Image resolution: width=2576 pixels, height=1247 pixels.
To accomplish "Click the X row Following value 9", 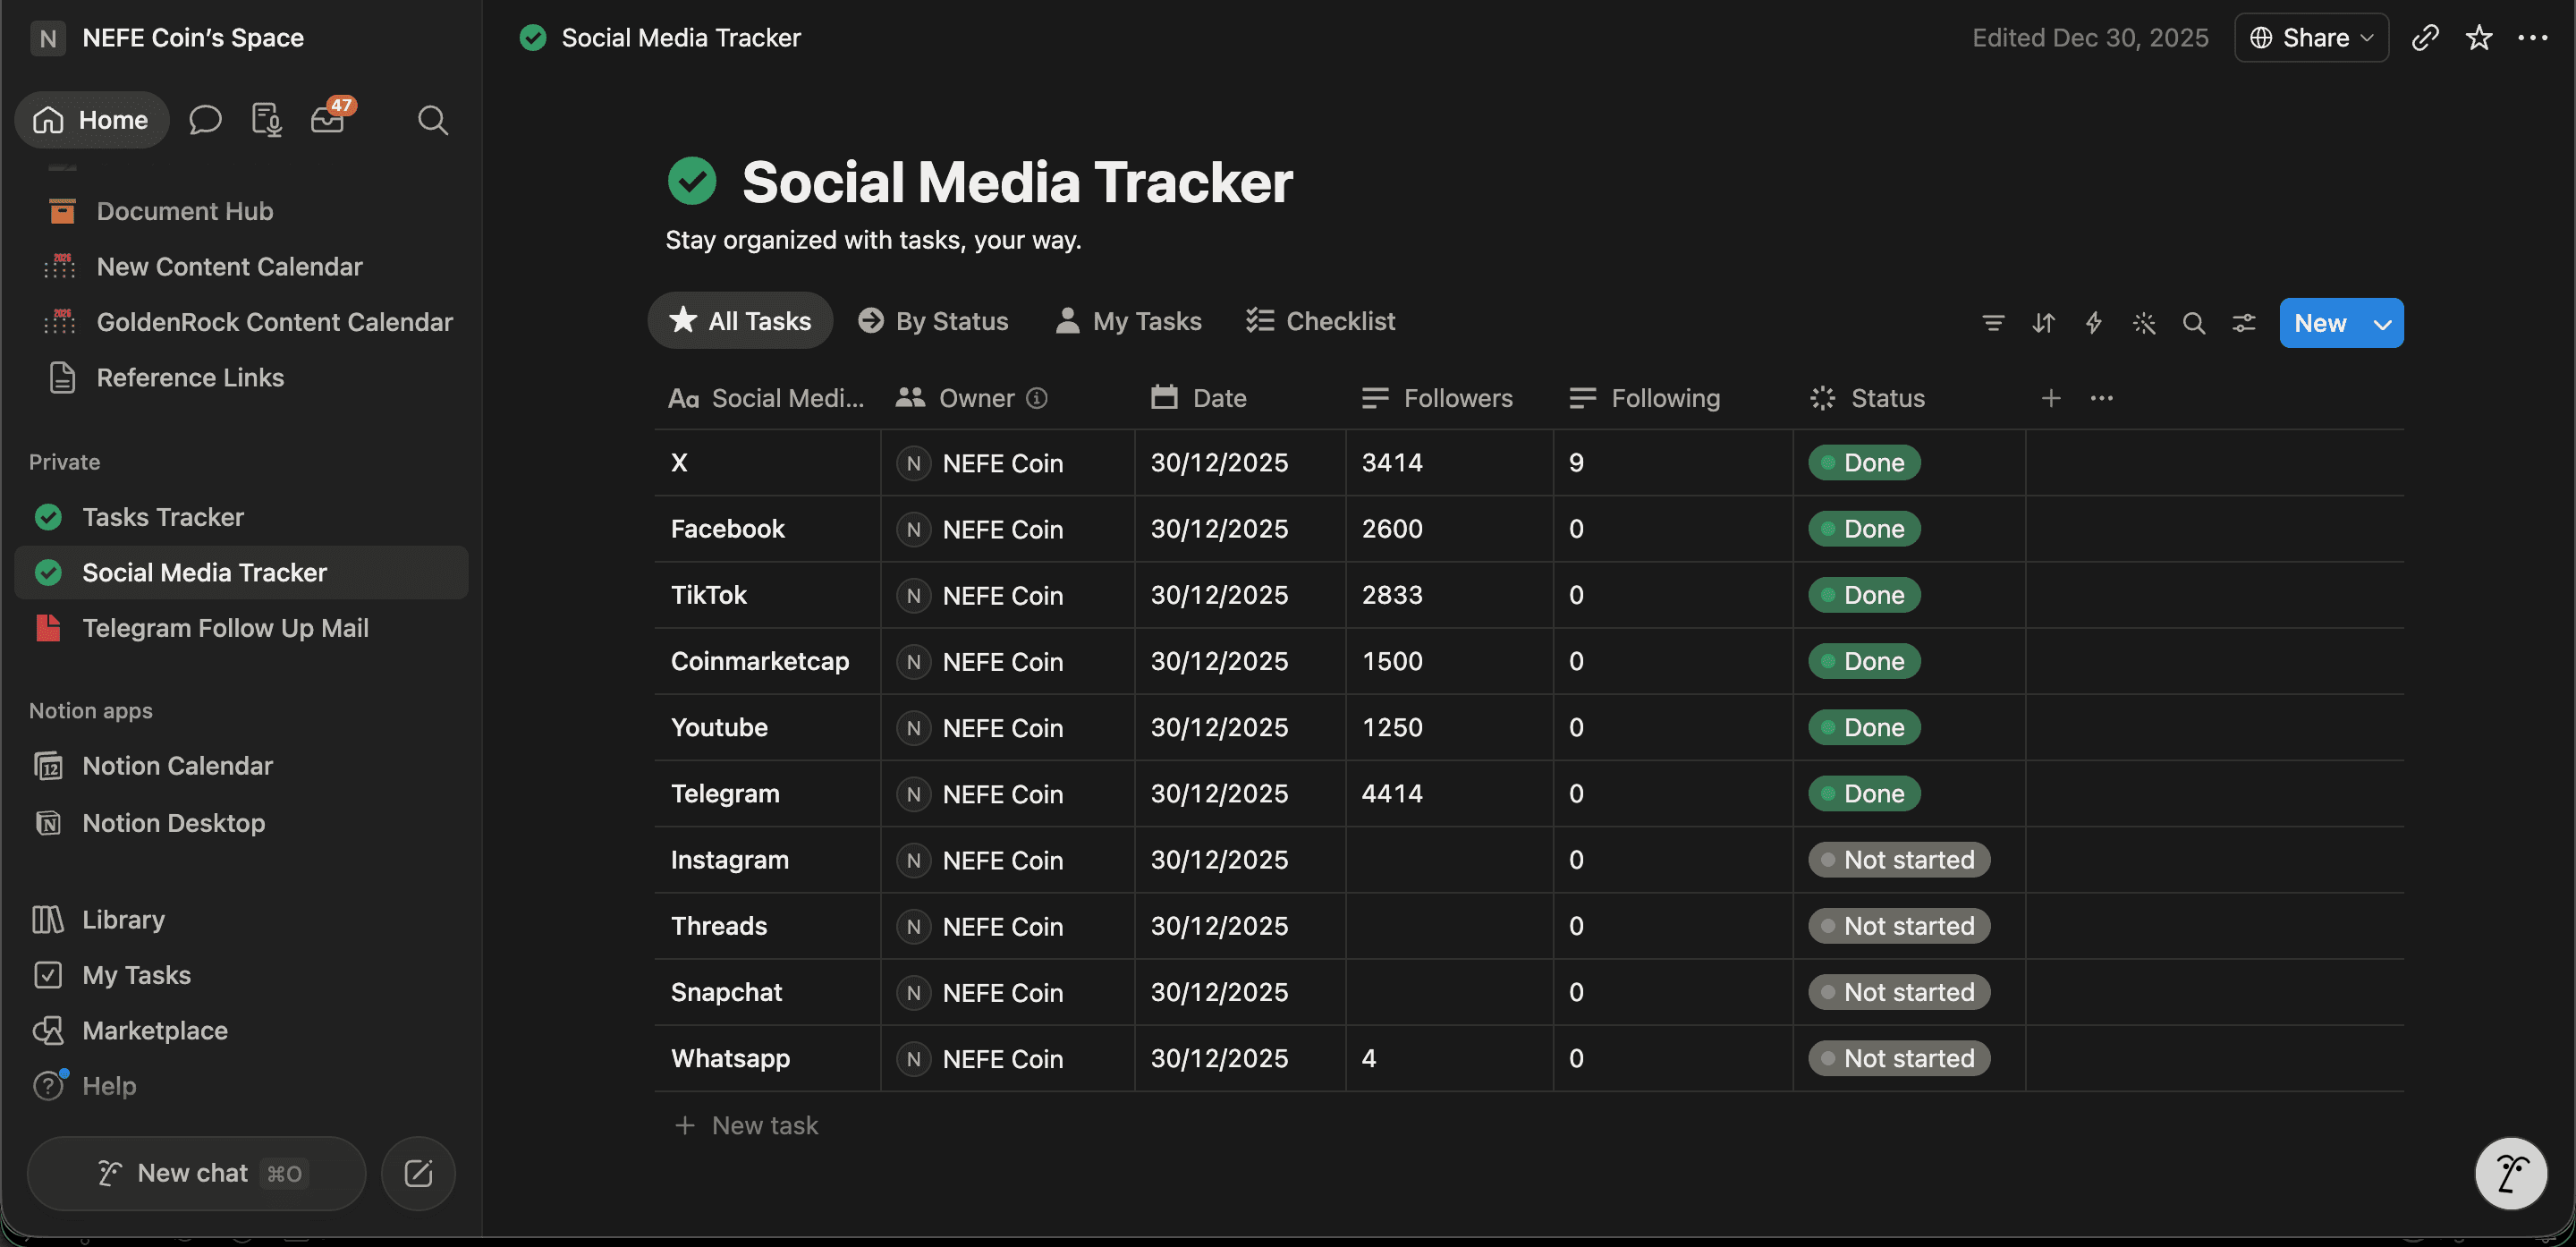I will pyautogui.click(x=1576, y=462).
